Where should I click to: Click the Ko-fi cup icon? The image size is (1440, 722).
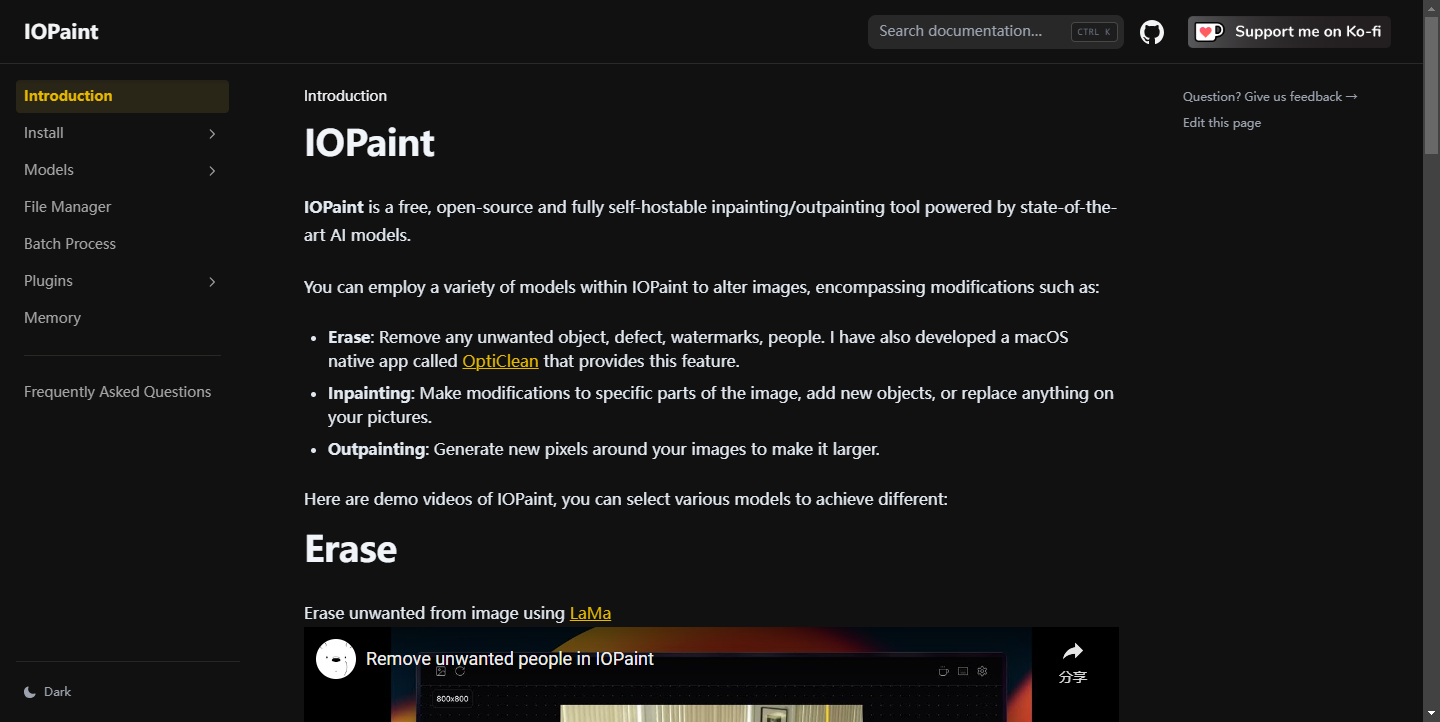click(x=1209, y=32)
